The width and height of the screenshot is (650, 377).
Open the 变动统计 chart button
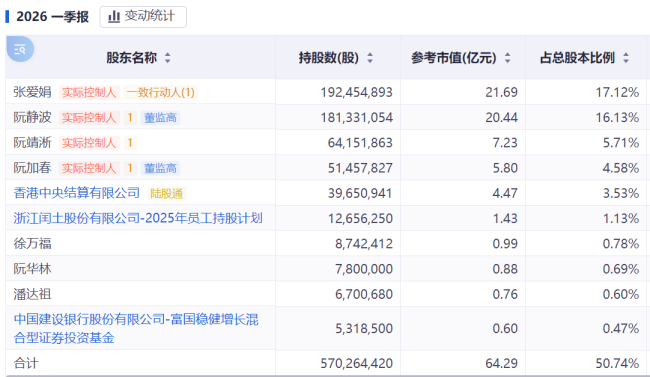[143, 17]
